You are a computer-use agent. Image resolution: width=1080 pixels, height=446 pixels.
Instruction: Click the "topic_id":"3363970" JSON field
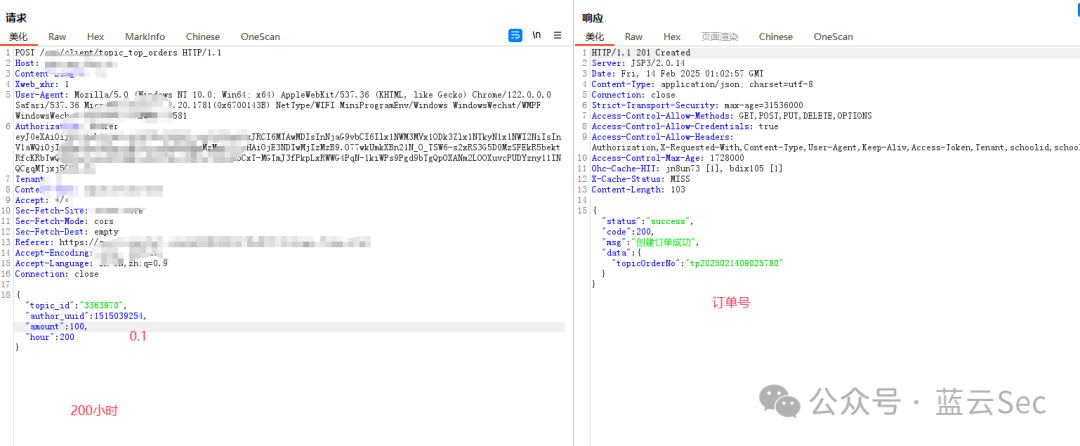click(x=76, y=306)
